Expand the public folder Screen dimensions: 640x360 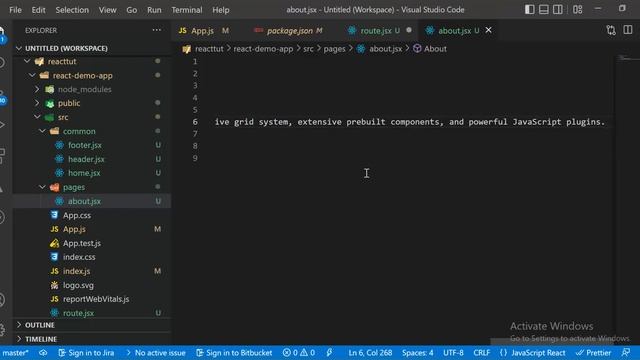(37, 103)
